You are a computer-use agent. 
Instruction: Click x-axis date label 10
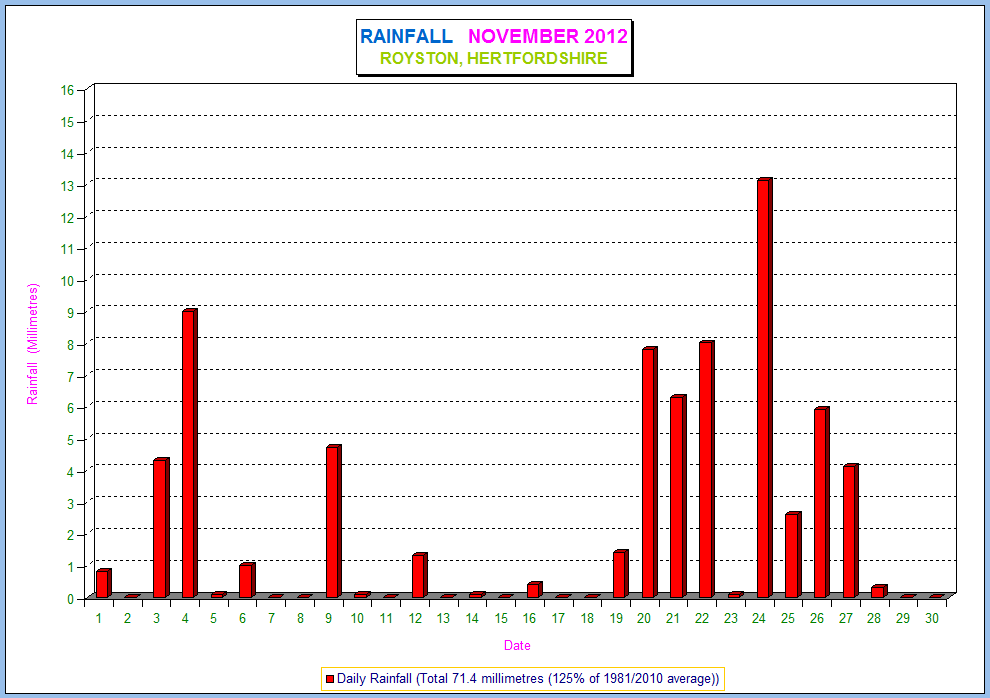(x=357, y=618)
